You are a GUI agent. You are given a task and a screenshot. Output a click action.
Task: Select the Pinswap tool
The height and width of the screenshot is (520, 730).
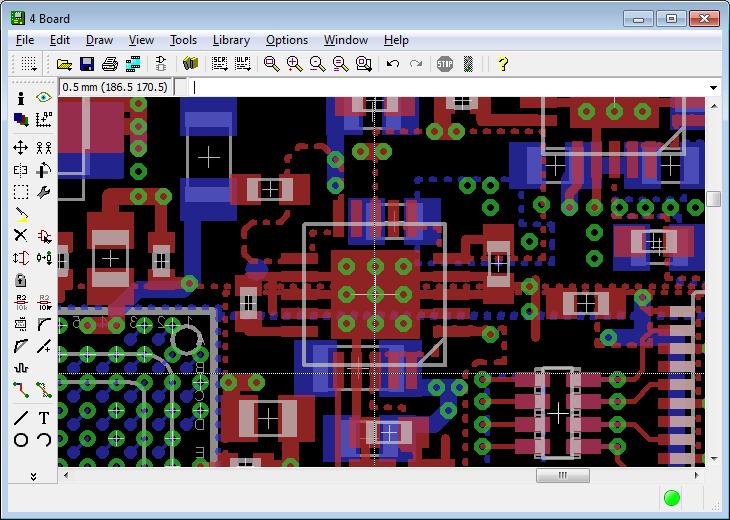click(x=20, y=257)
